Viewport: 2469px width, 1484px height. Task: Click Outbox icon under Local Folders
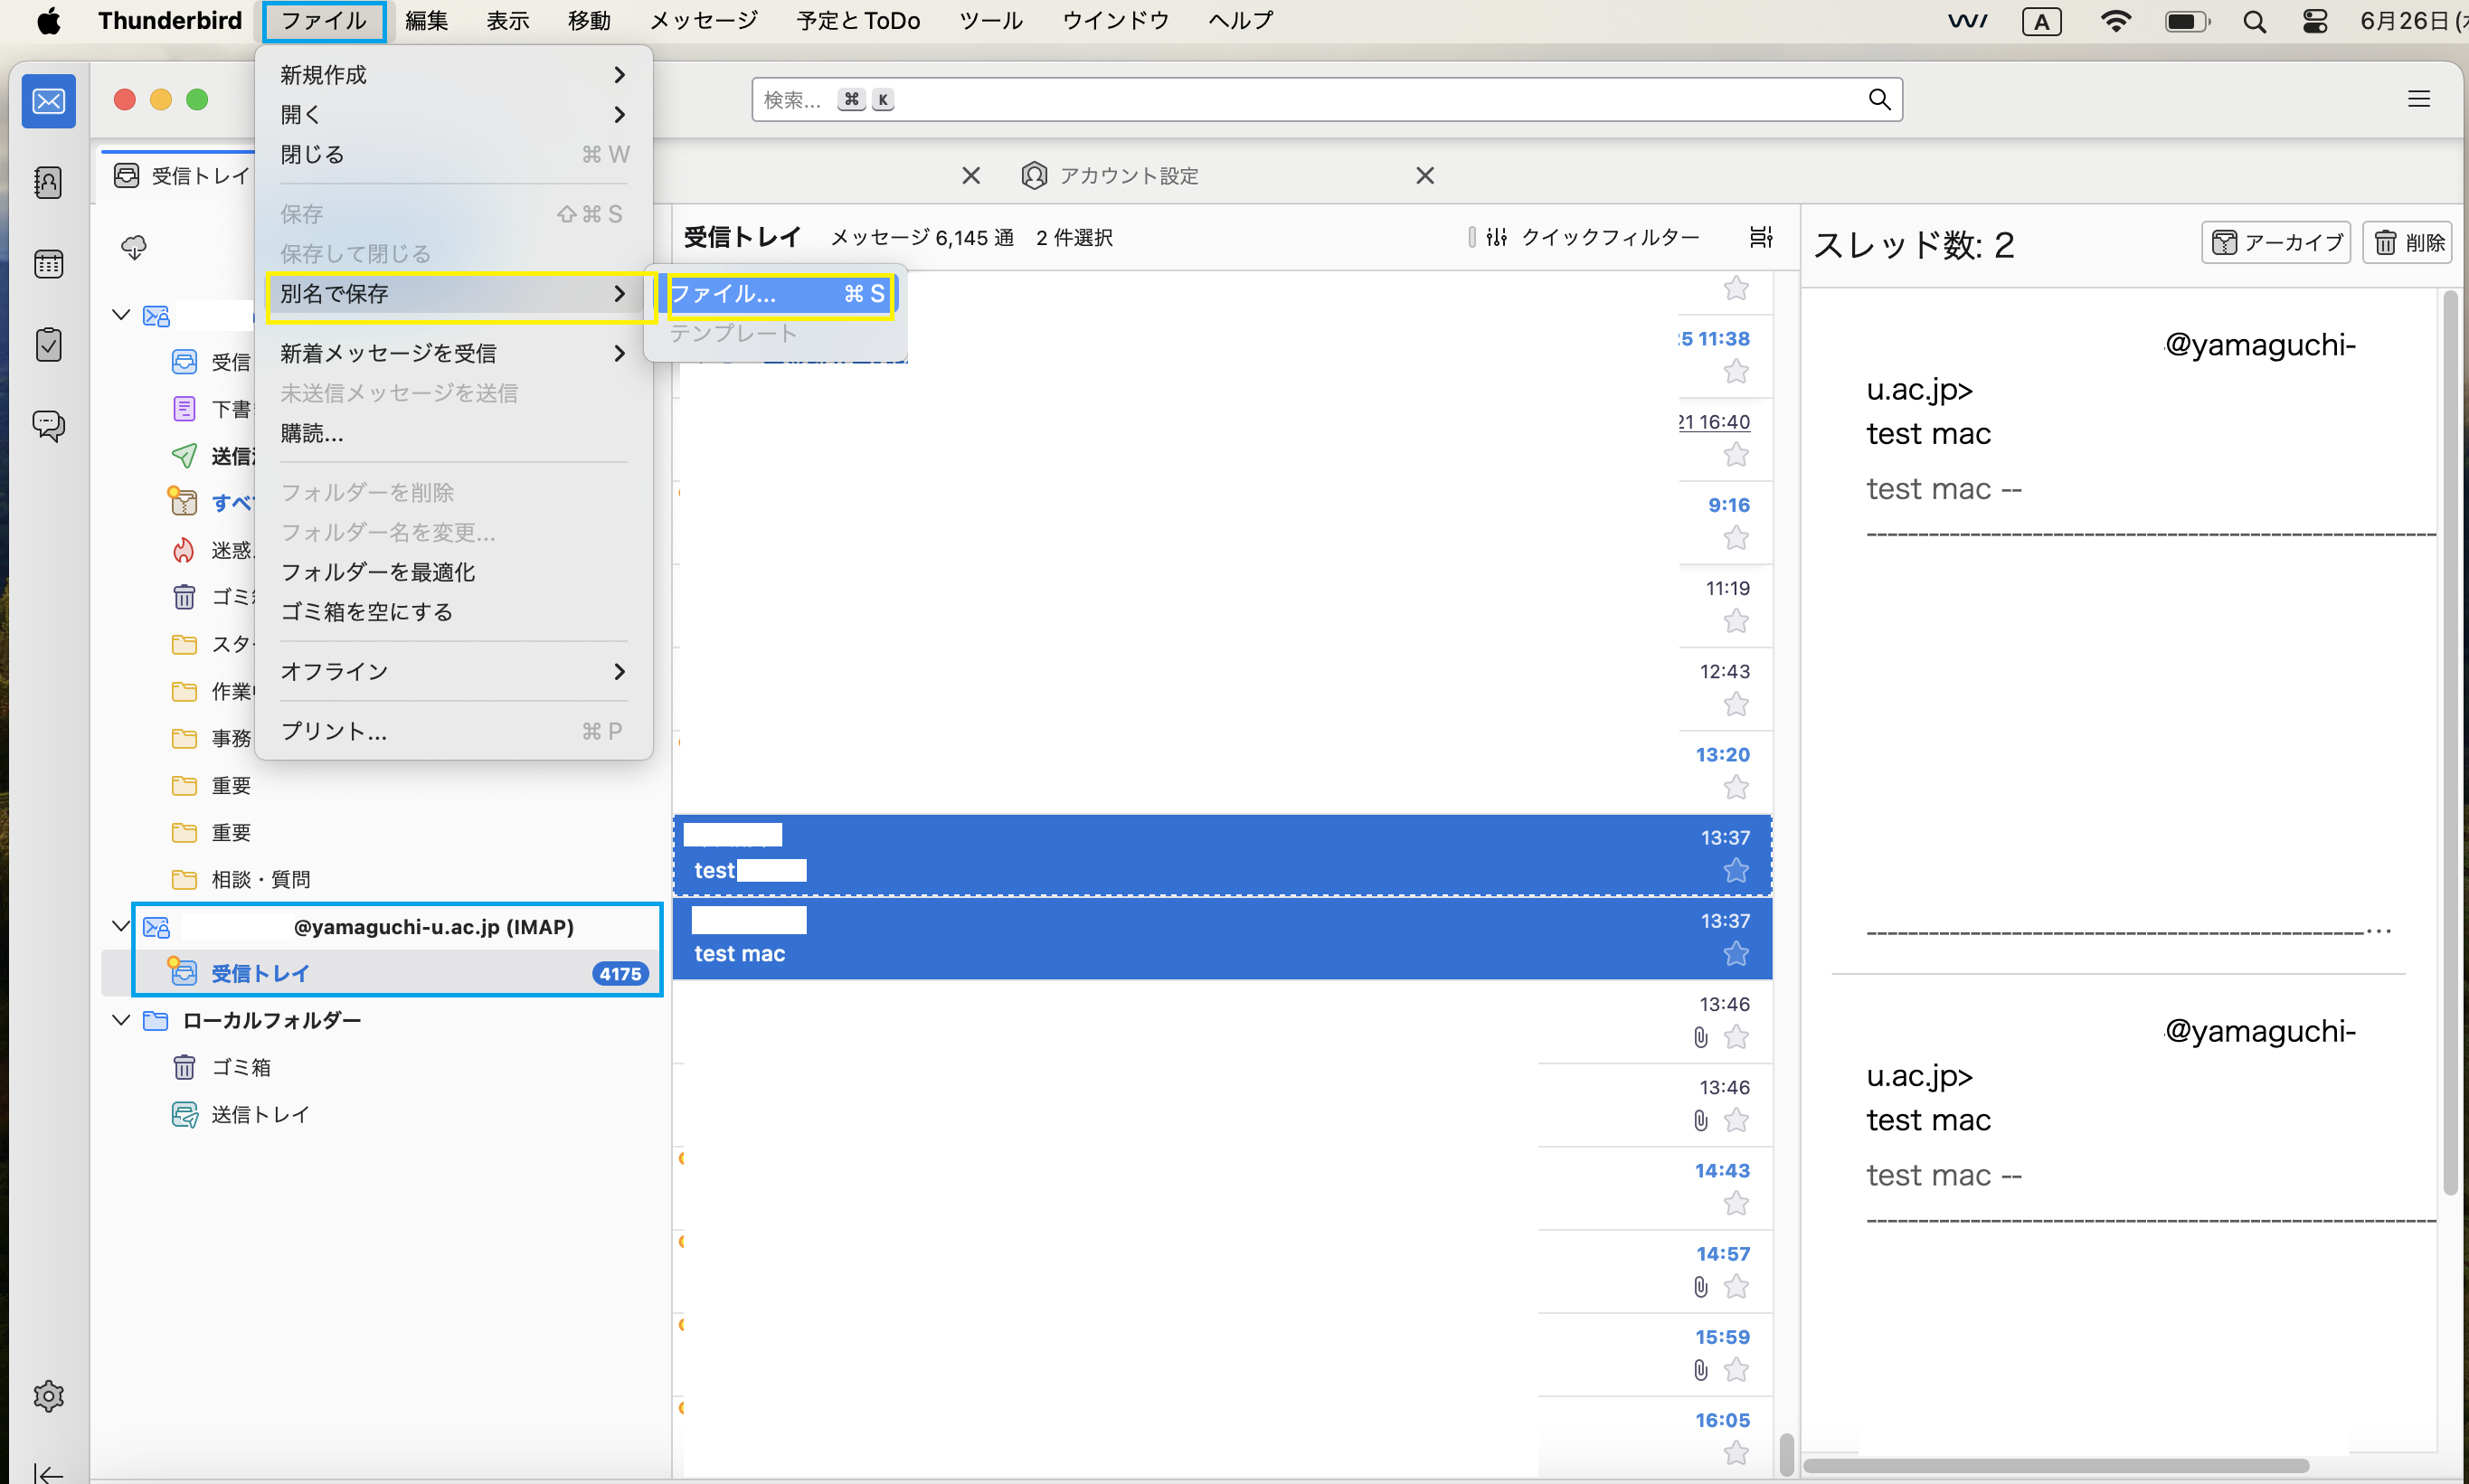184,1114
